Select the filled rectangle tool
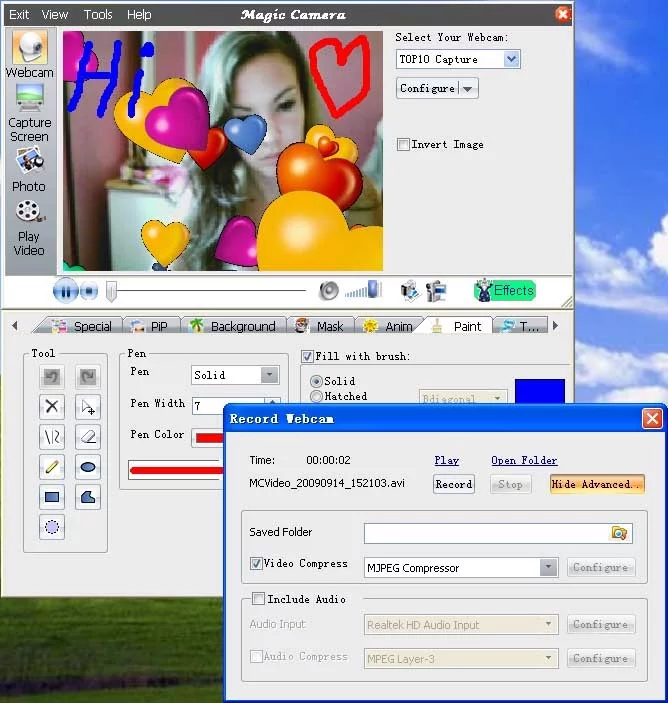Image resolution: width=668 pixels, height=703 pixels. click(x=52, y=497)
